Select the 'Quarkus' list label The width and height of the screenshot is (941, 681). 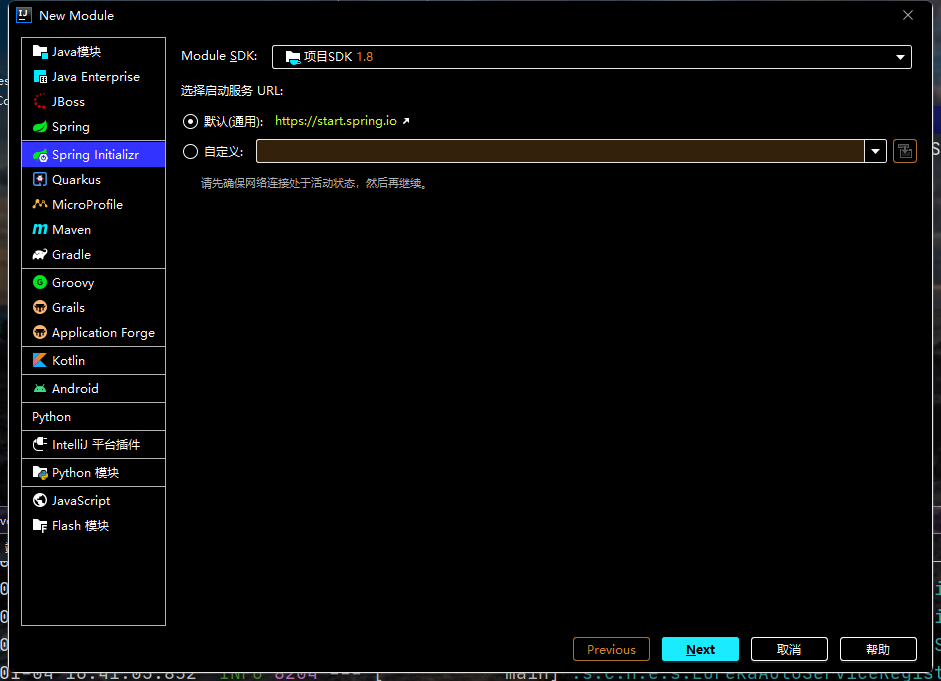(76, 179)
